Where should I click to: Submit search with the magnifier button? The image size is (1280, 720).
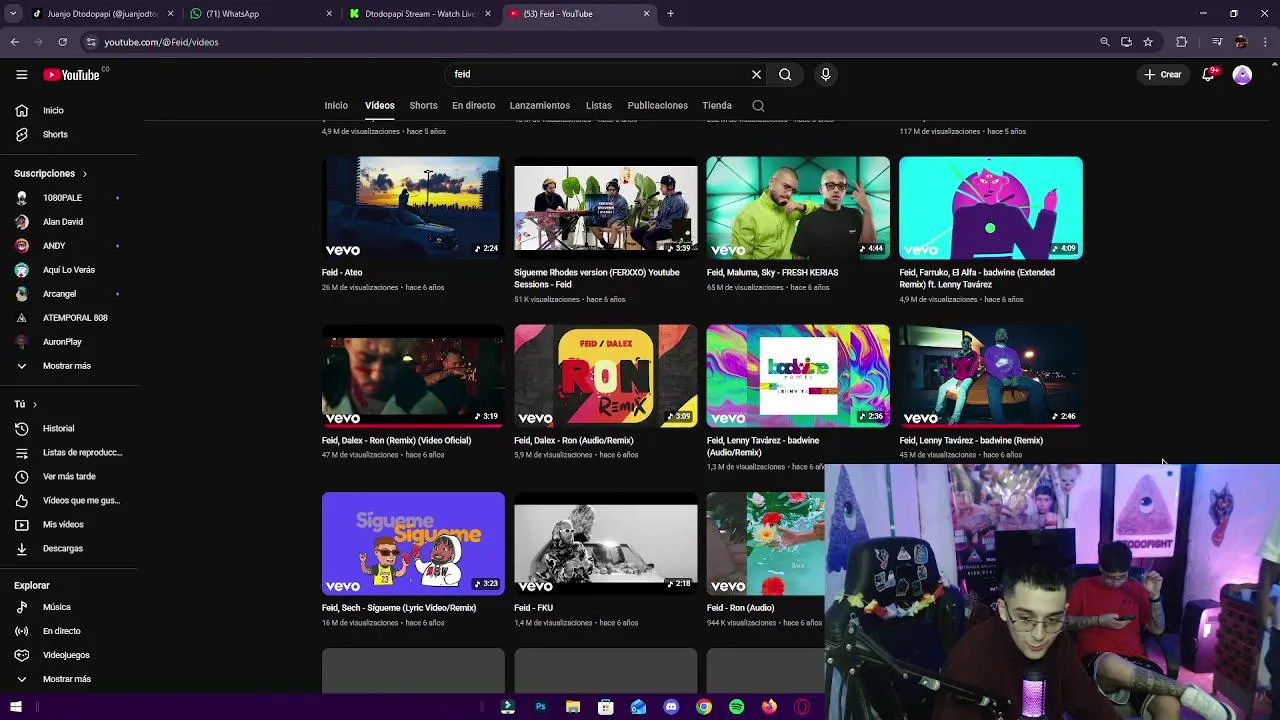[785, 74]
